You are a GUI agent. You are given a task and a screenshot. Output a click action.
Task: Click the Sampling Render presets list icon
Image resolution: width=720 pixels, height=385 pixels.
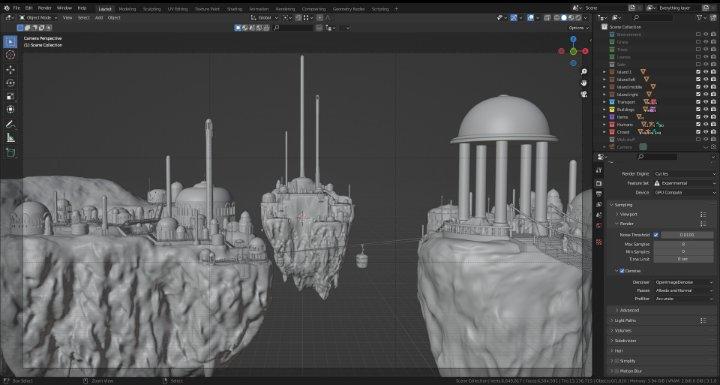703,224
